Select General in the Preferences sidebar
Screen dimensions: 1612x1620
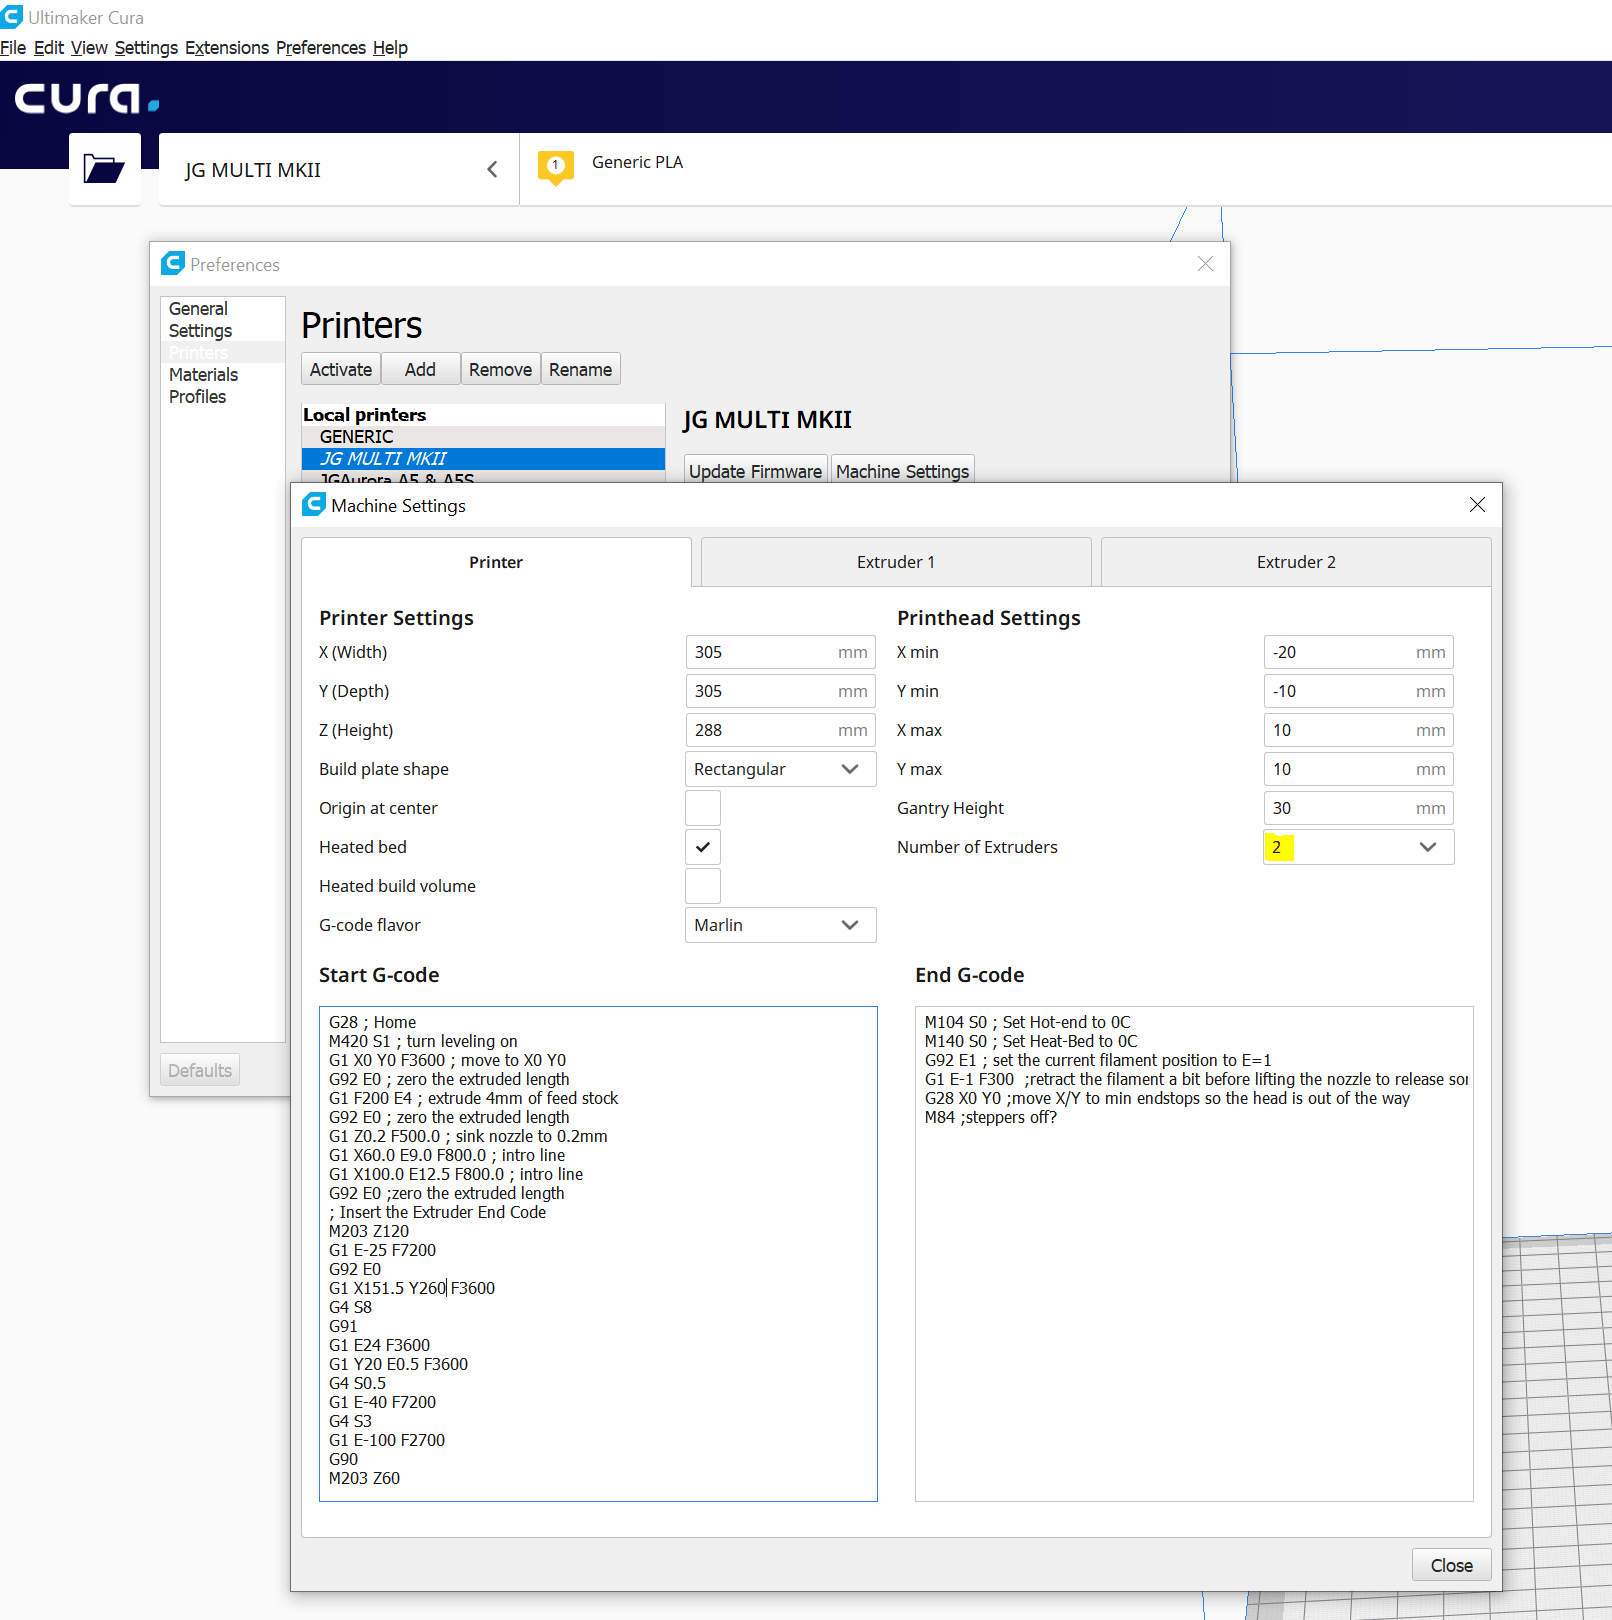pos(222,309)
